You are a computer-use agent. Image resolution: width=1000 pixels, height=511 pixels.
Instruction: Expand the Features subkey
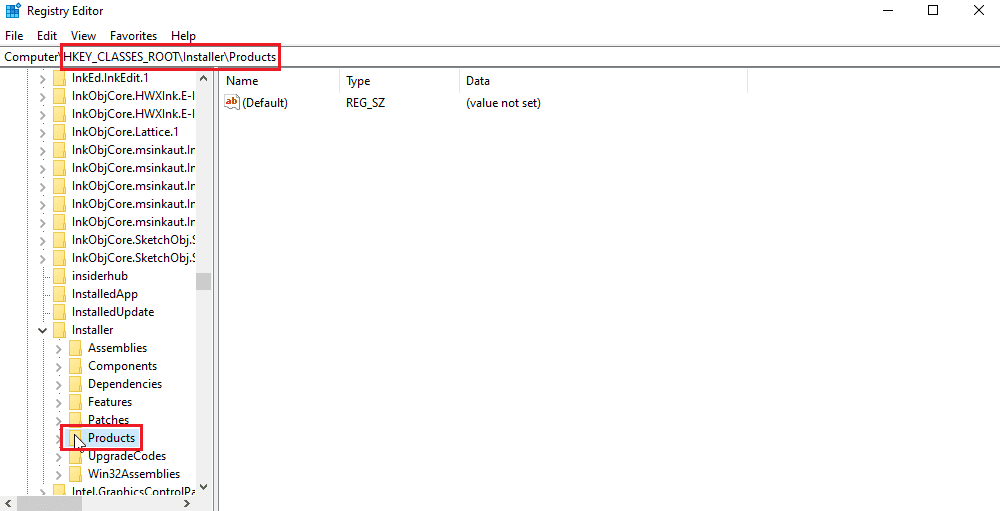[59, 402]
